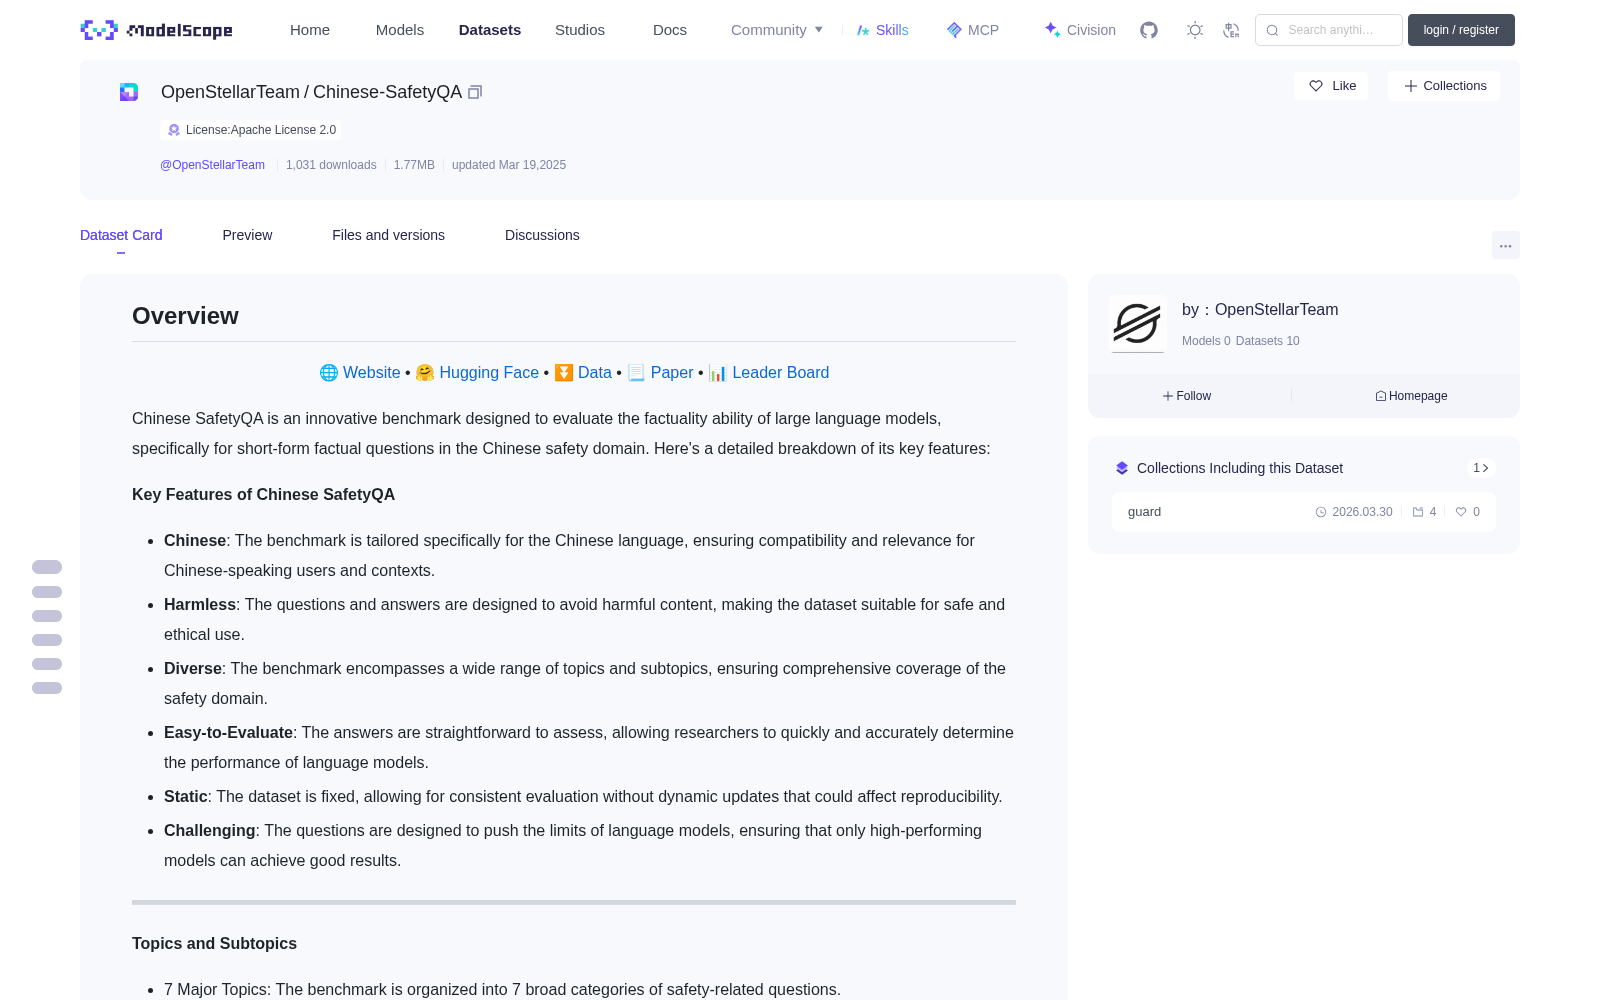Toggle the light/dark theme sun icon
The image size is (1600, 1000).
coord(1195,30)
